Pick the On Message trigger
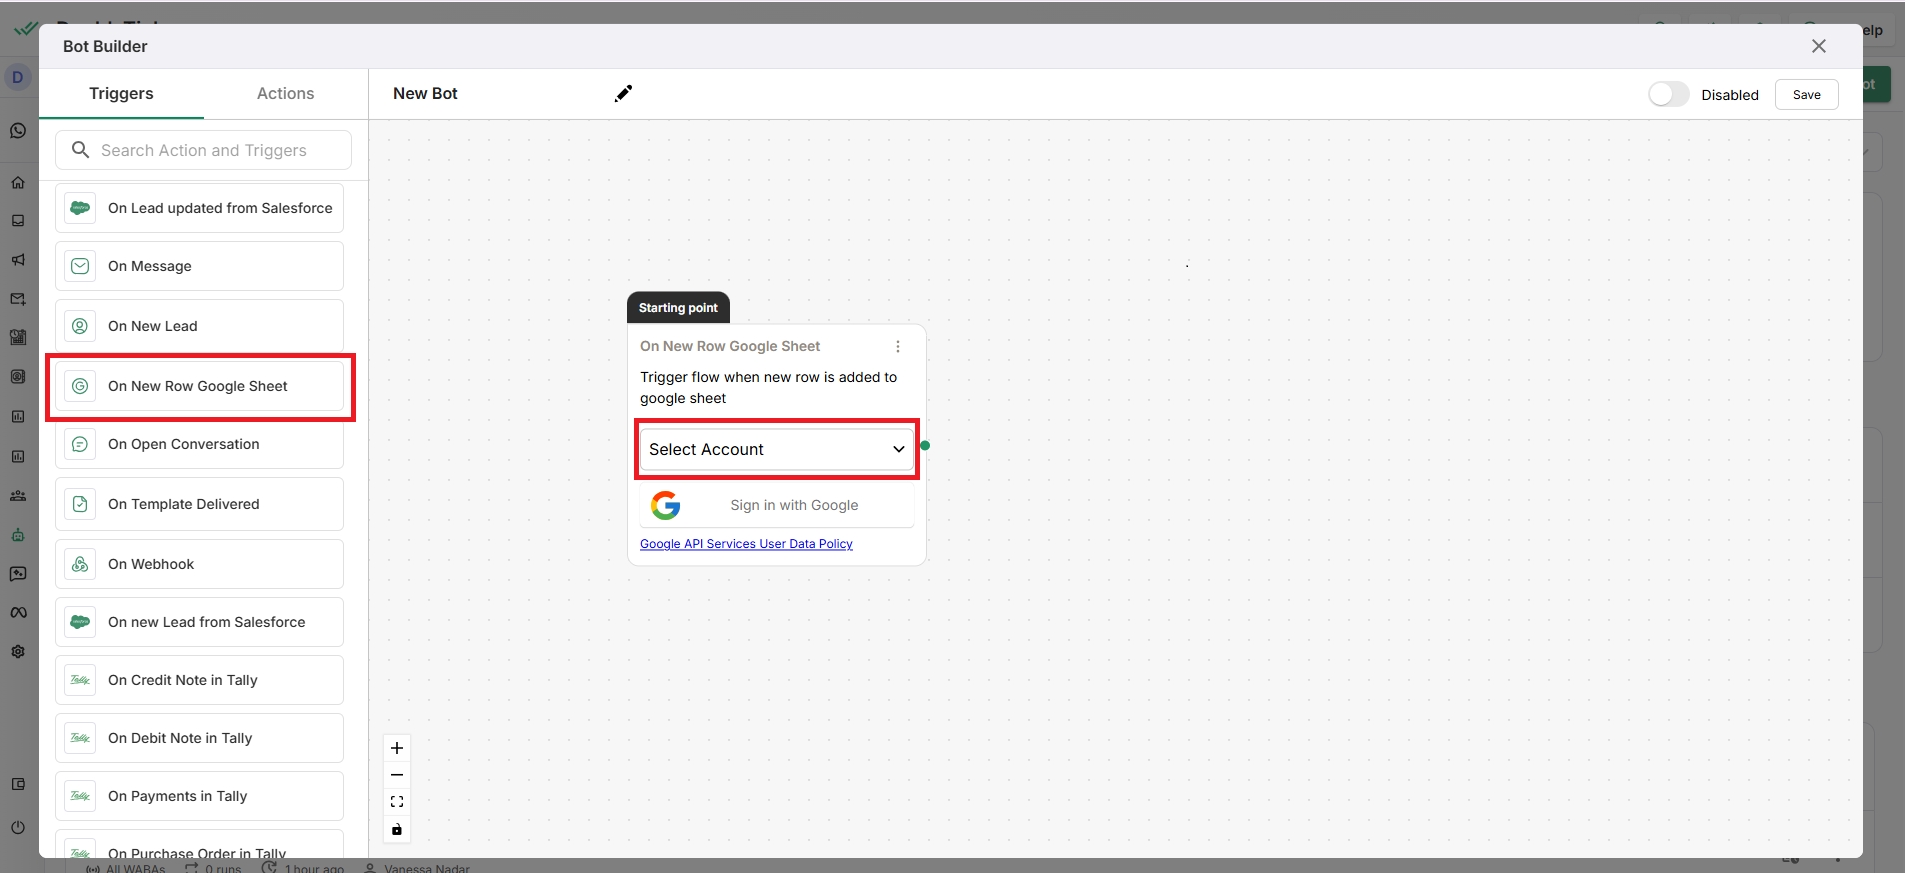This screenshot has height=873, width=1905. pyautogui.click(x=199, y=266)
